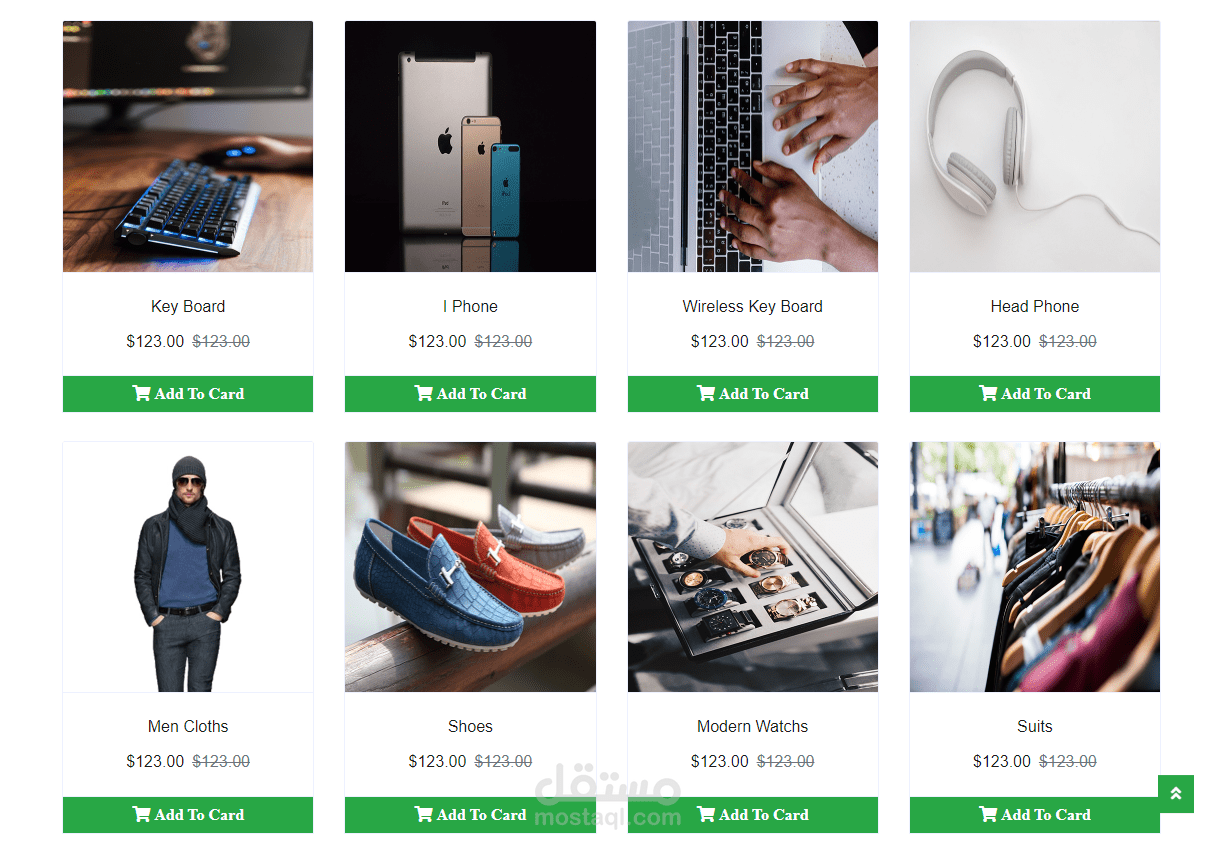Click cart icon under Suits product

click(988, 815)
